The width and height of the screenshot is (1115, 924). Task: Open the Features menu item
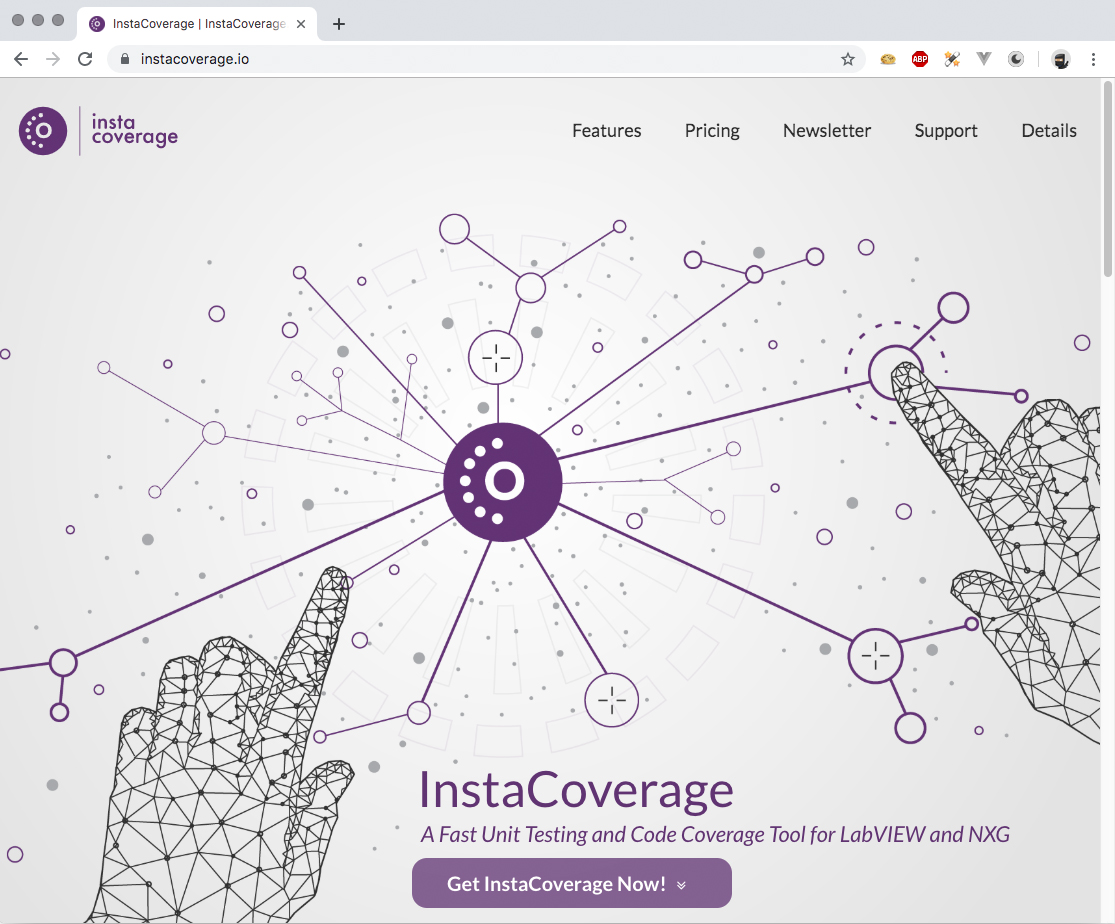click(x=607, y=131)
